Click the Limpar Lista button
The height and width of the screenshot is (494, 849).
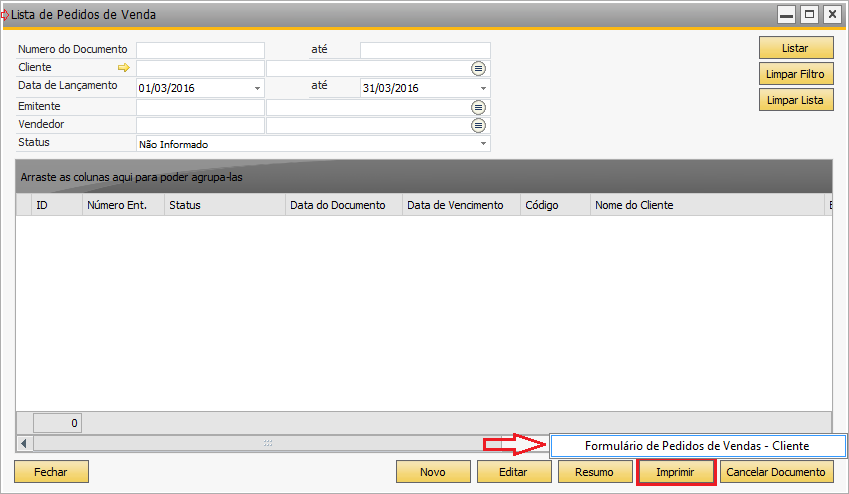796,100
